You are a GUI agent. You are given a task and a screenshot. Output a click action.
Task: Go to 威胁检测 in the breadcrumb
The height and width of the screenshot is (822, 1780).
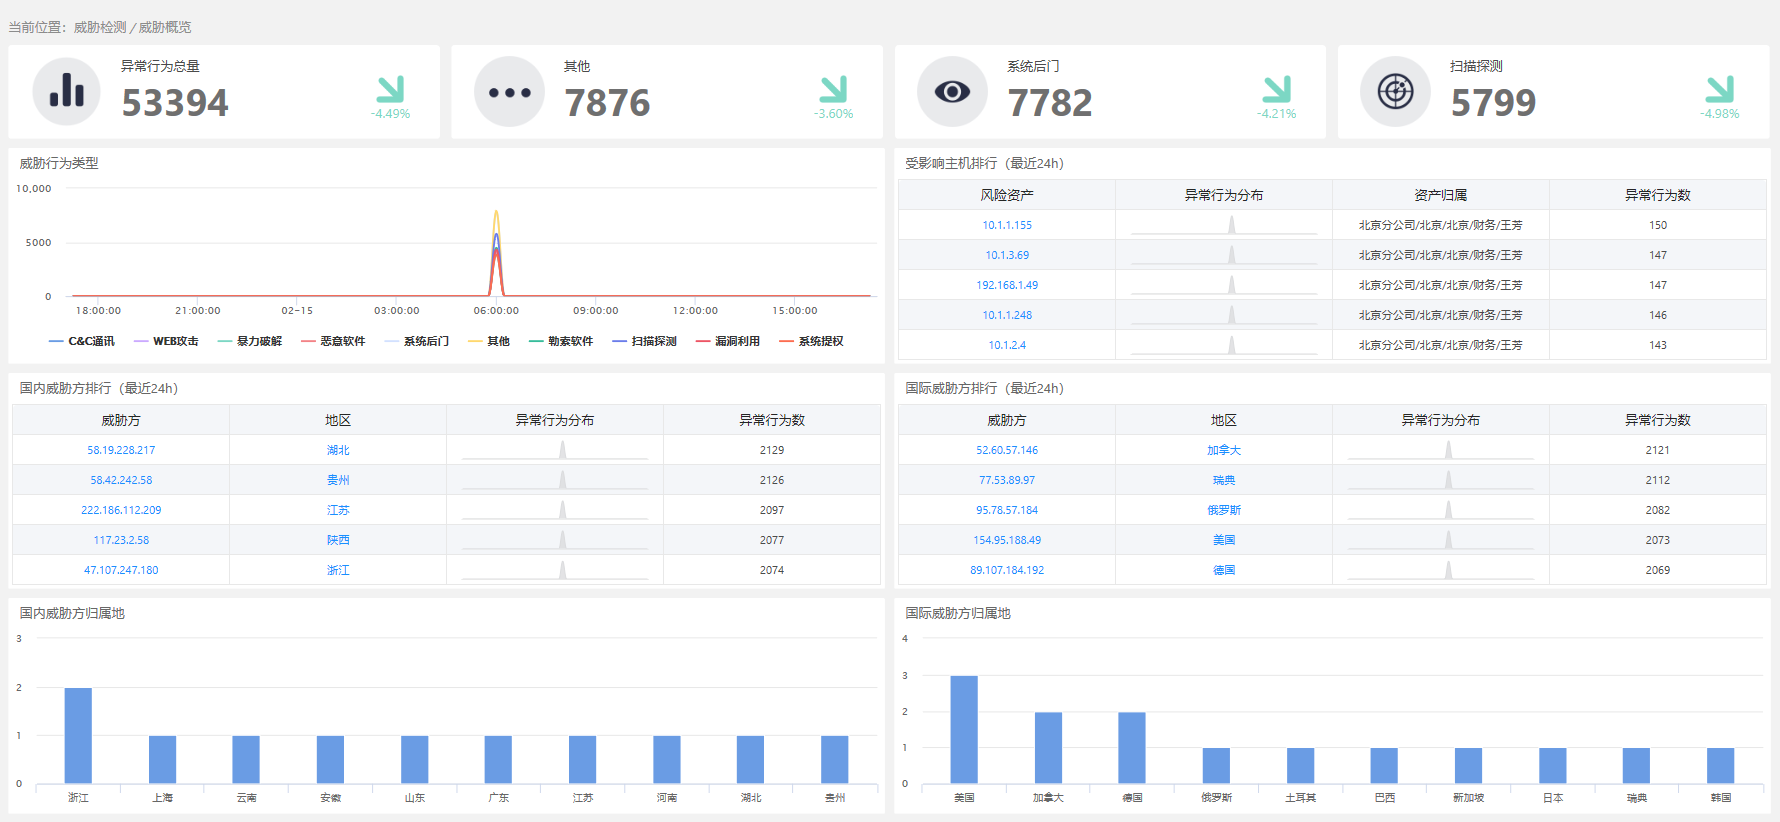coord(100,27)
